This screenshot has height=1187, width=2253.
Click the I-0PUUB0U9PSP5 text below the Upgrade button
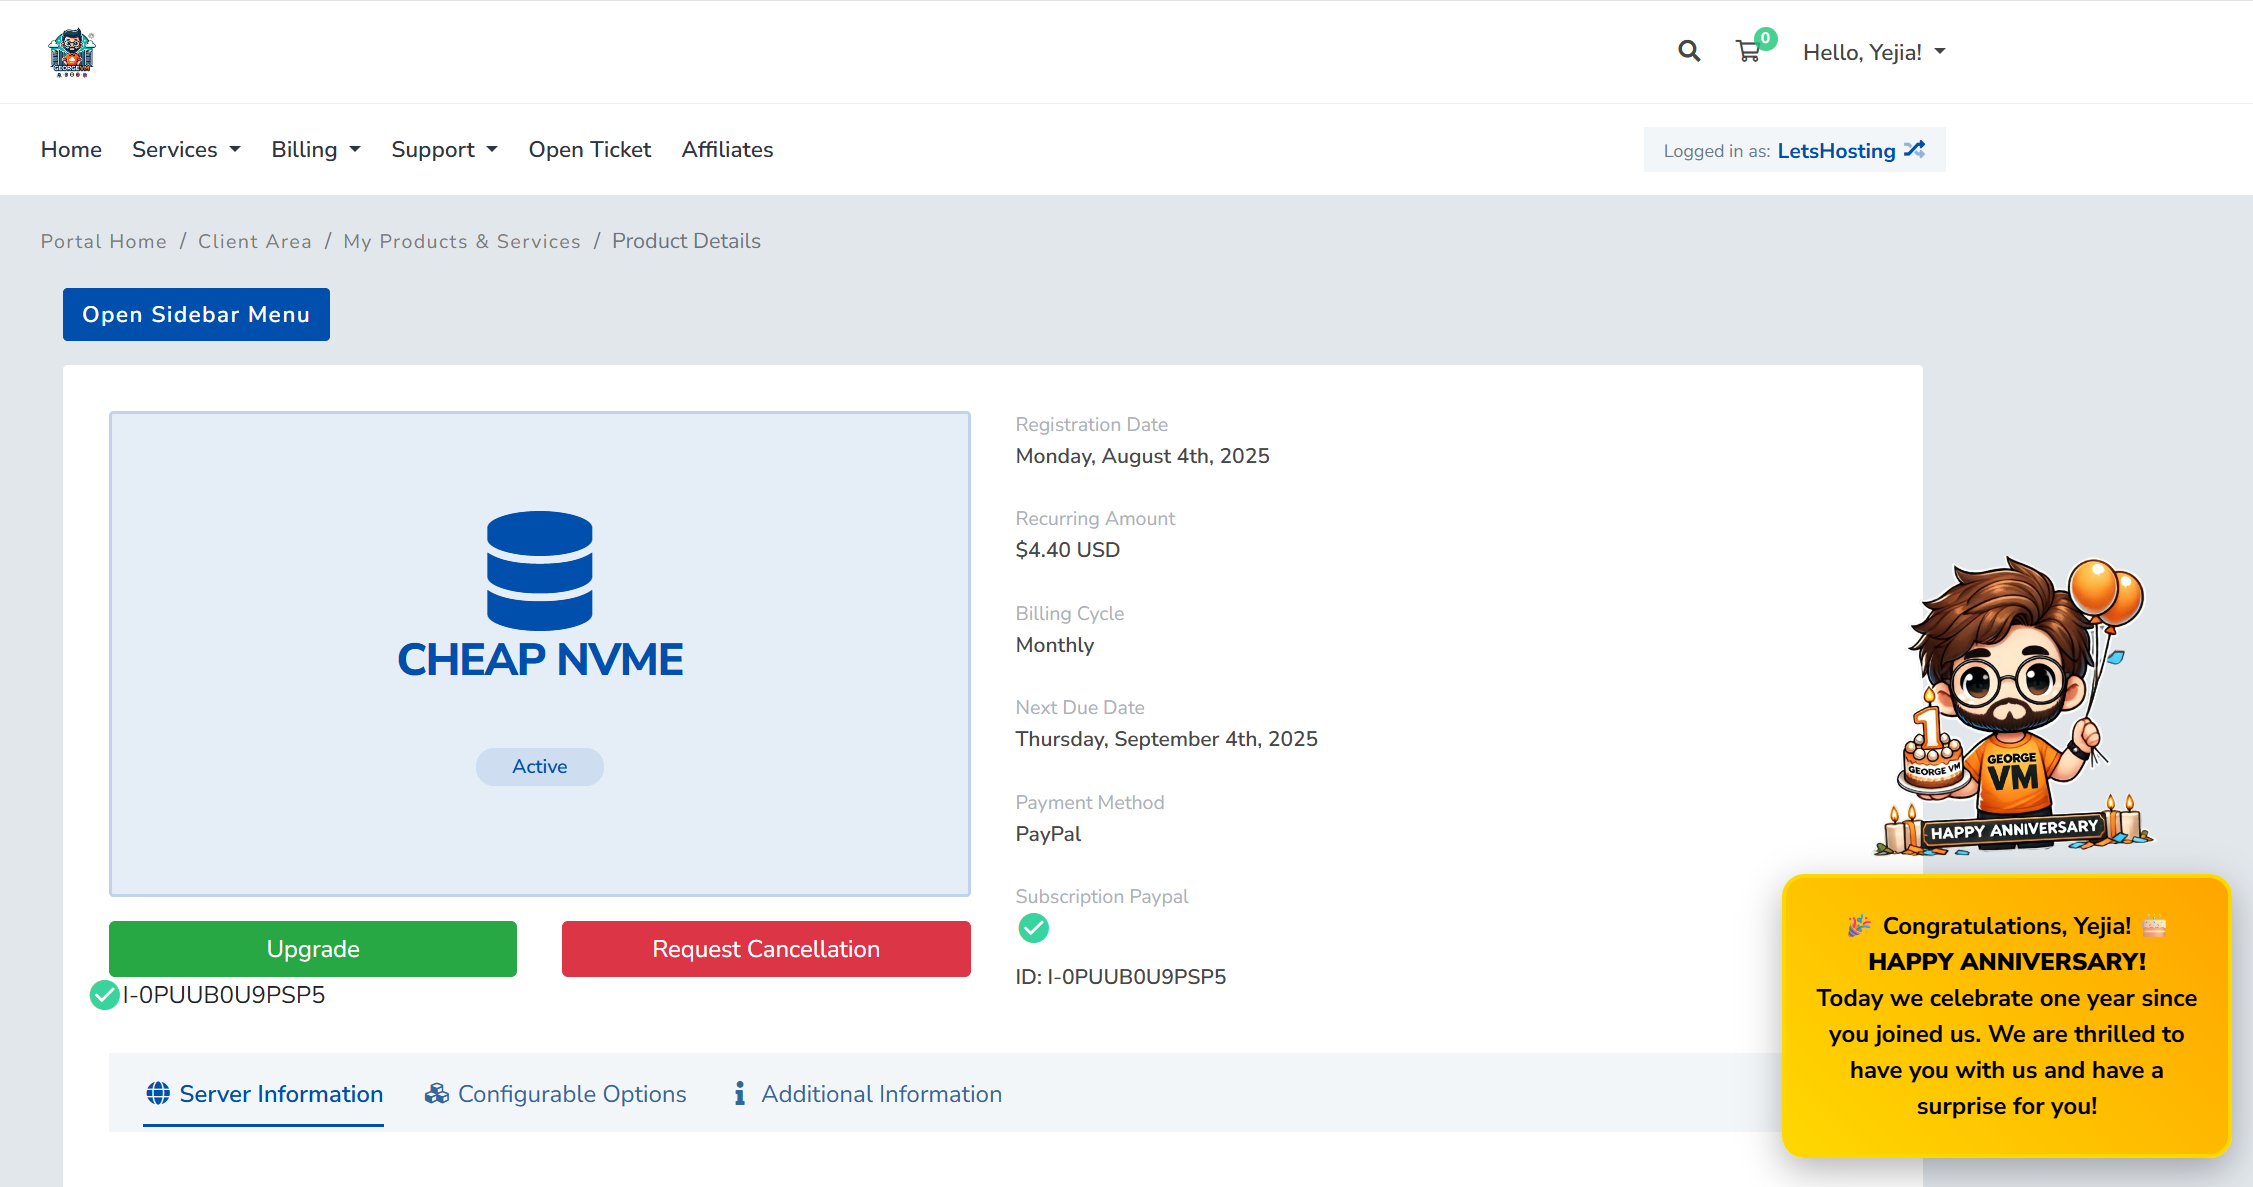(224, 995)
